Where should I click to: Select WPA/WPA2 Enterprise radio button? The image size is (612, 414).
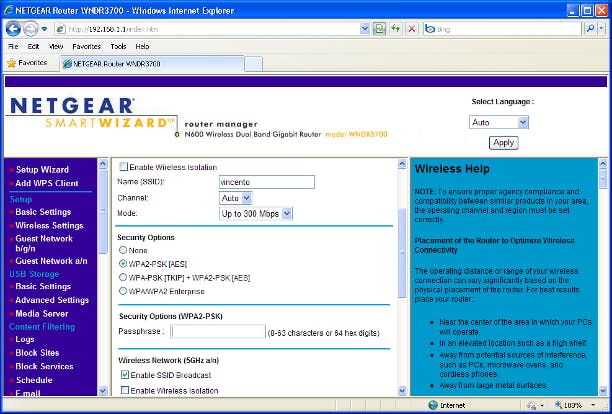pos(123,291)
